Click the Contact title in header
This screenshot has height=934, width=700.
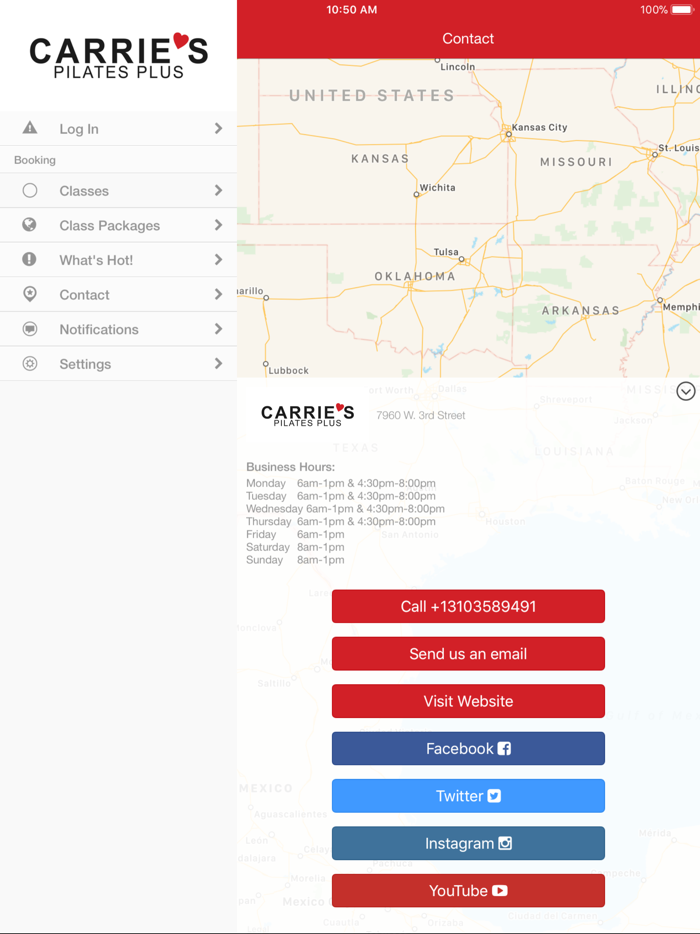coord(468,39)
